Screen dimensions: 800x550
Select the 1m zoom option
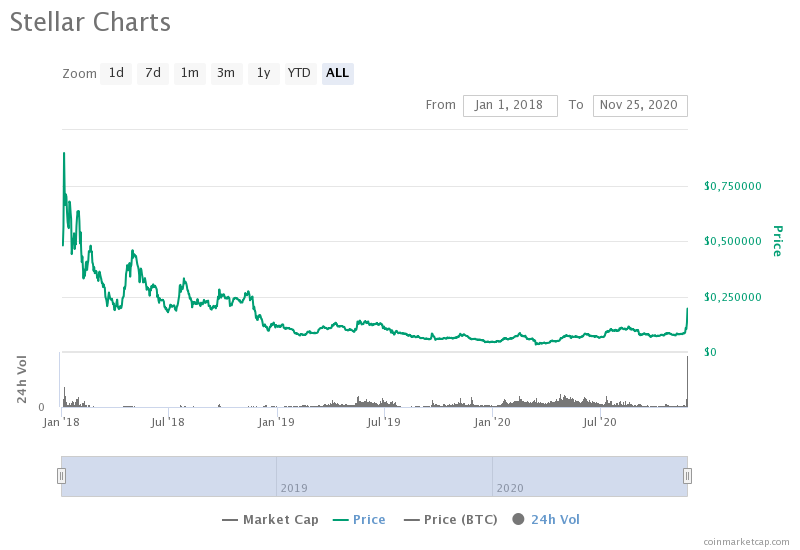click(190, 73)
